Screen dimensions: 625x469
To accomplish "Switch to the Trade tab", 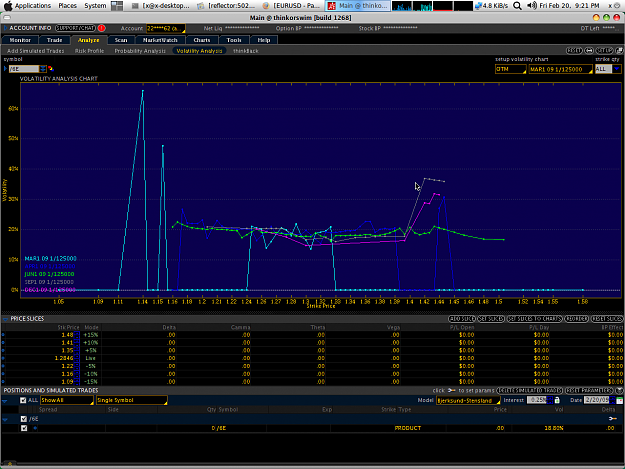I will (55, 40).
